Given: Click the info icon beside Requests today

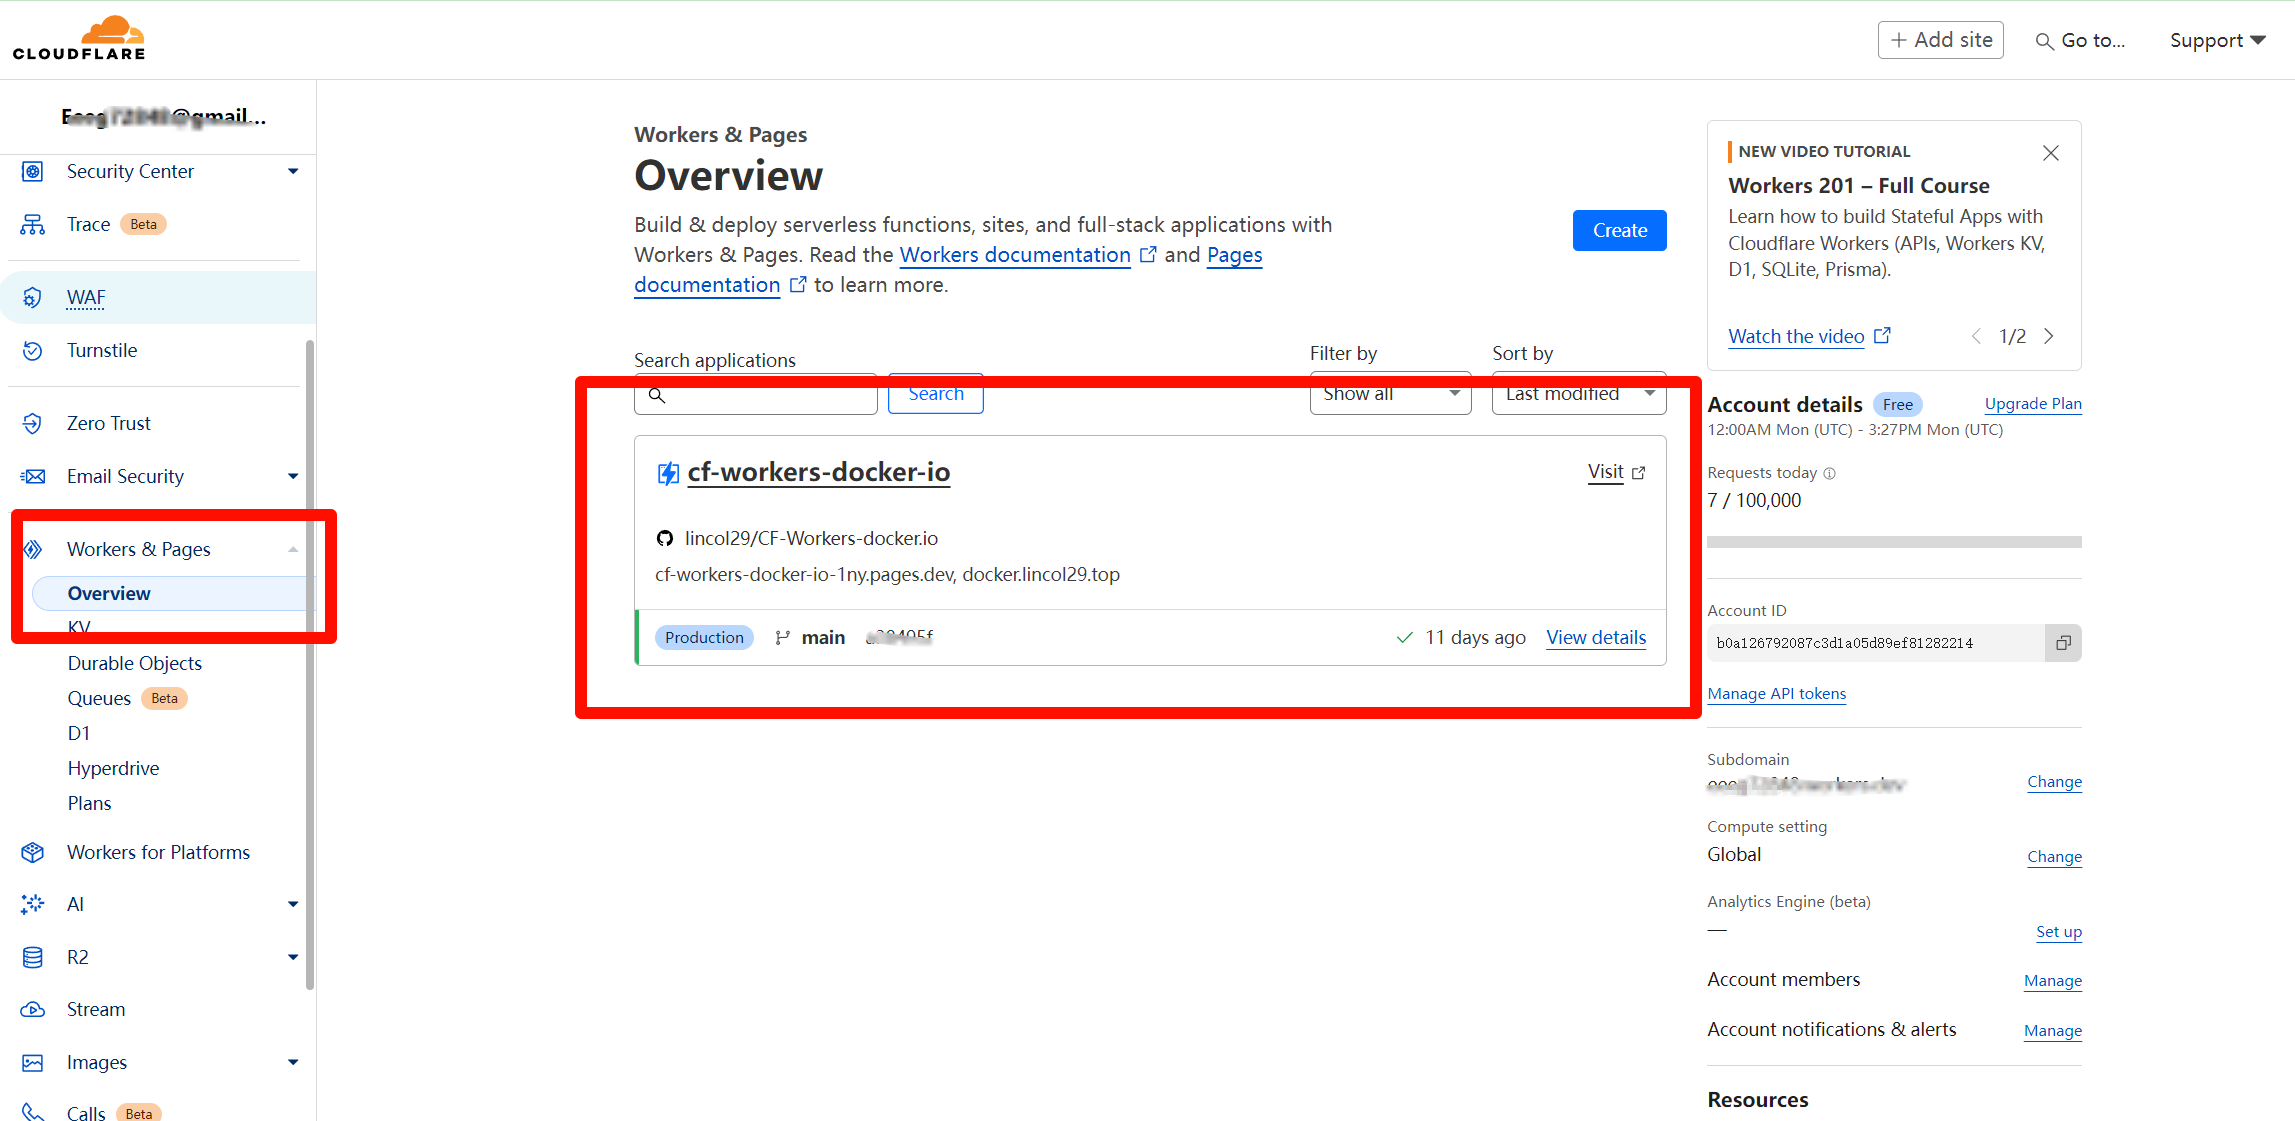Looking at the screenshot, I should pyautogui.click(x=1829, y=473).
